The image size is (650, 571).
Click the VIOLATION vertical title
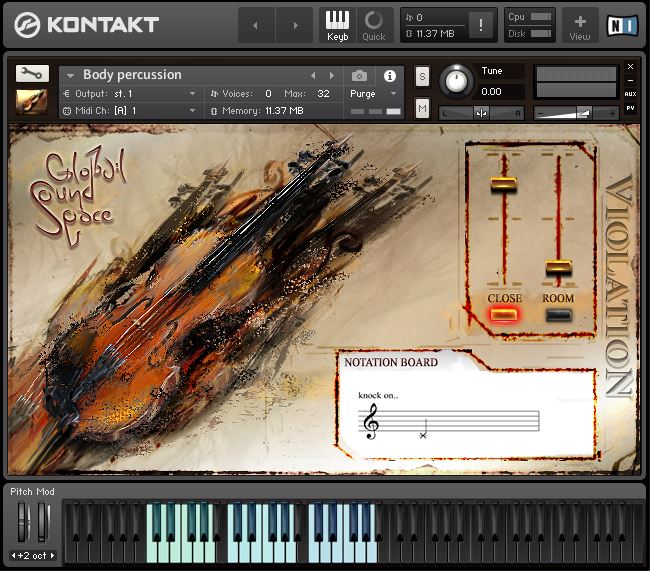point(619,286)
